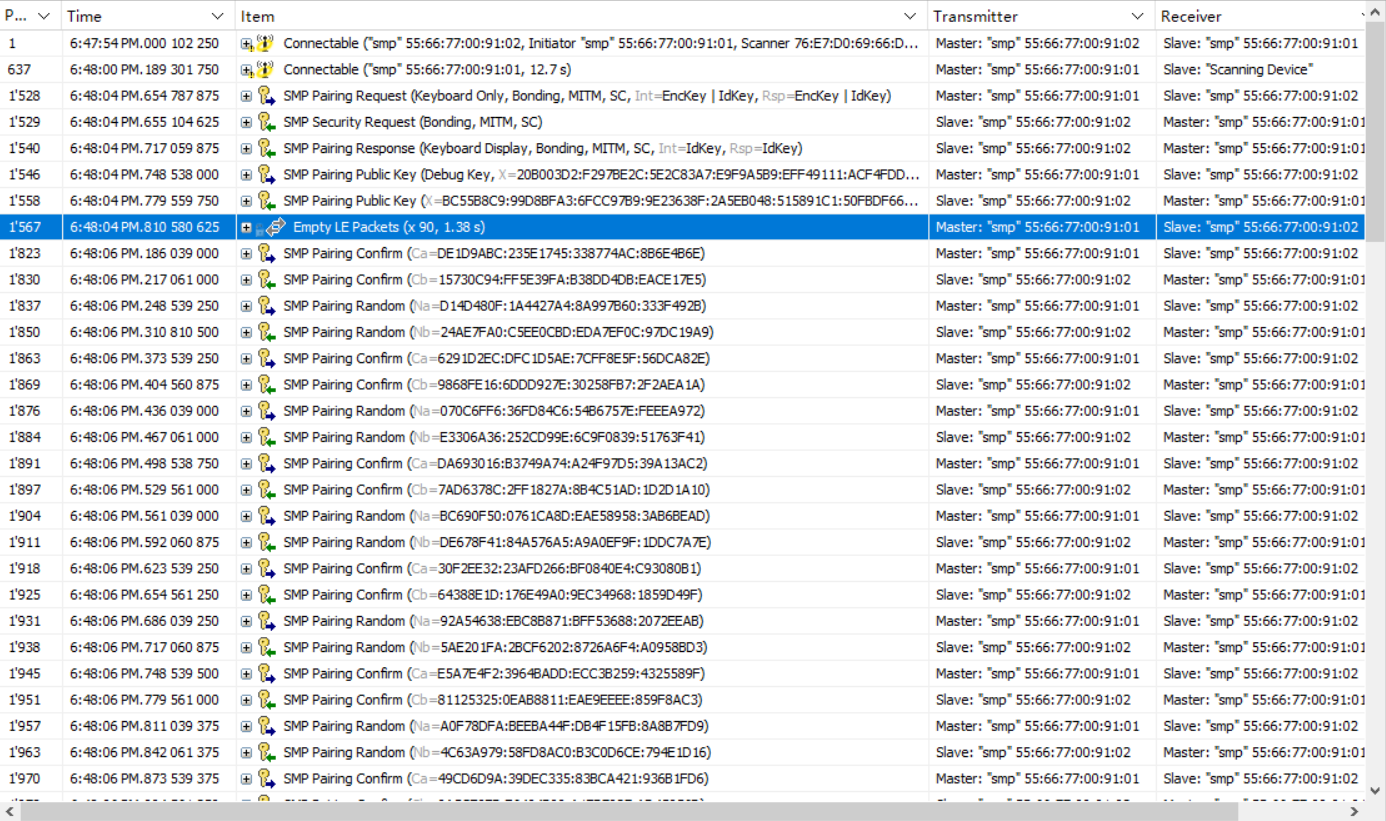Screen dimensions: 1386x821
Task: Select the row for packet 637
Action: point(600,69)
